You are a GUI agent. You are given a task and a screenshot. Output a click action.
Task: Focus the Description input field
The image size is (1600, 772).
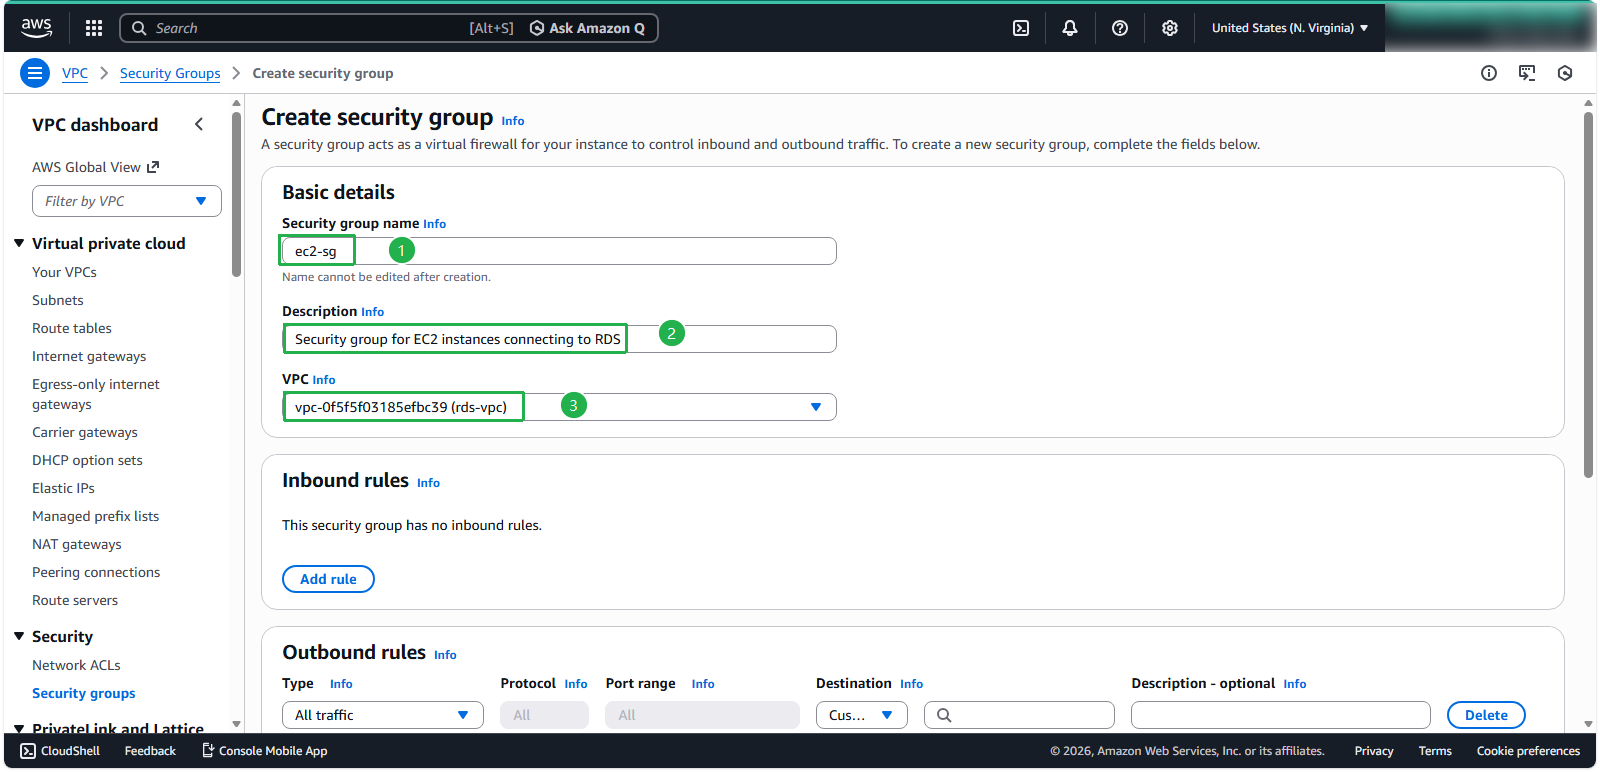pyautogui.click(x=559, y=339)
